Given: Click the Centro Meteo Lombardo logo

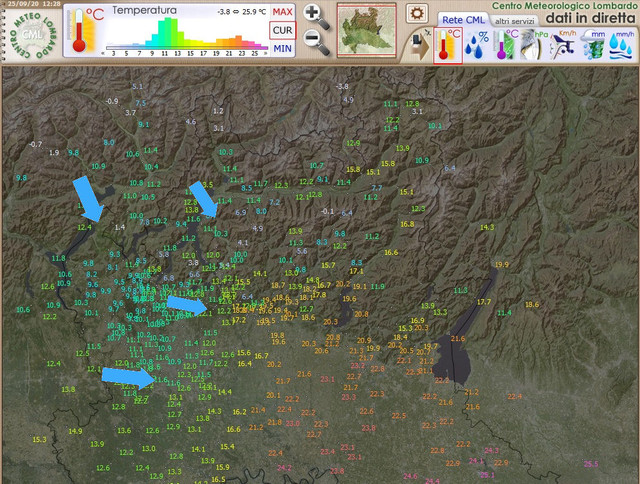Looking at the screenshot, I should [32, 34].
